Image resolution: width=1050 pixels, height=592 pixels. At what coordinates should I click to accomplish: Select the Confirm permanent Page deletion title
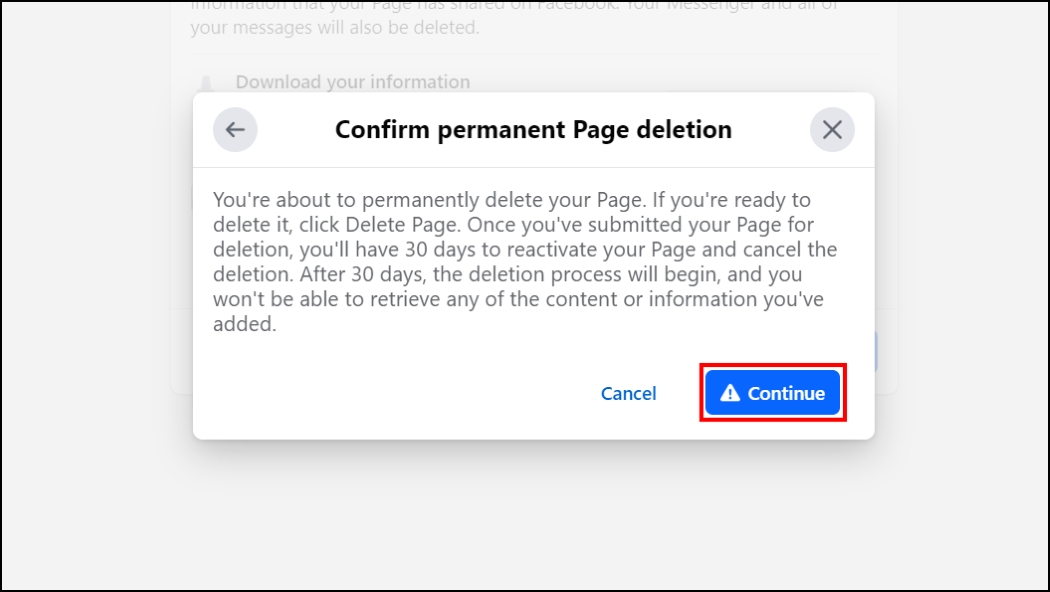coord(532,129)
